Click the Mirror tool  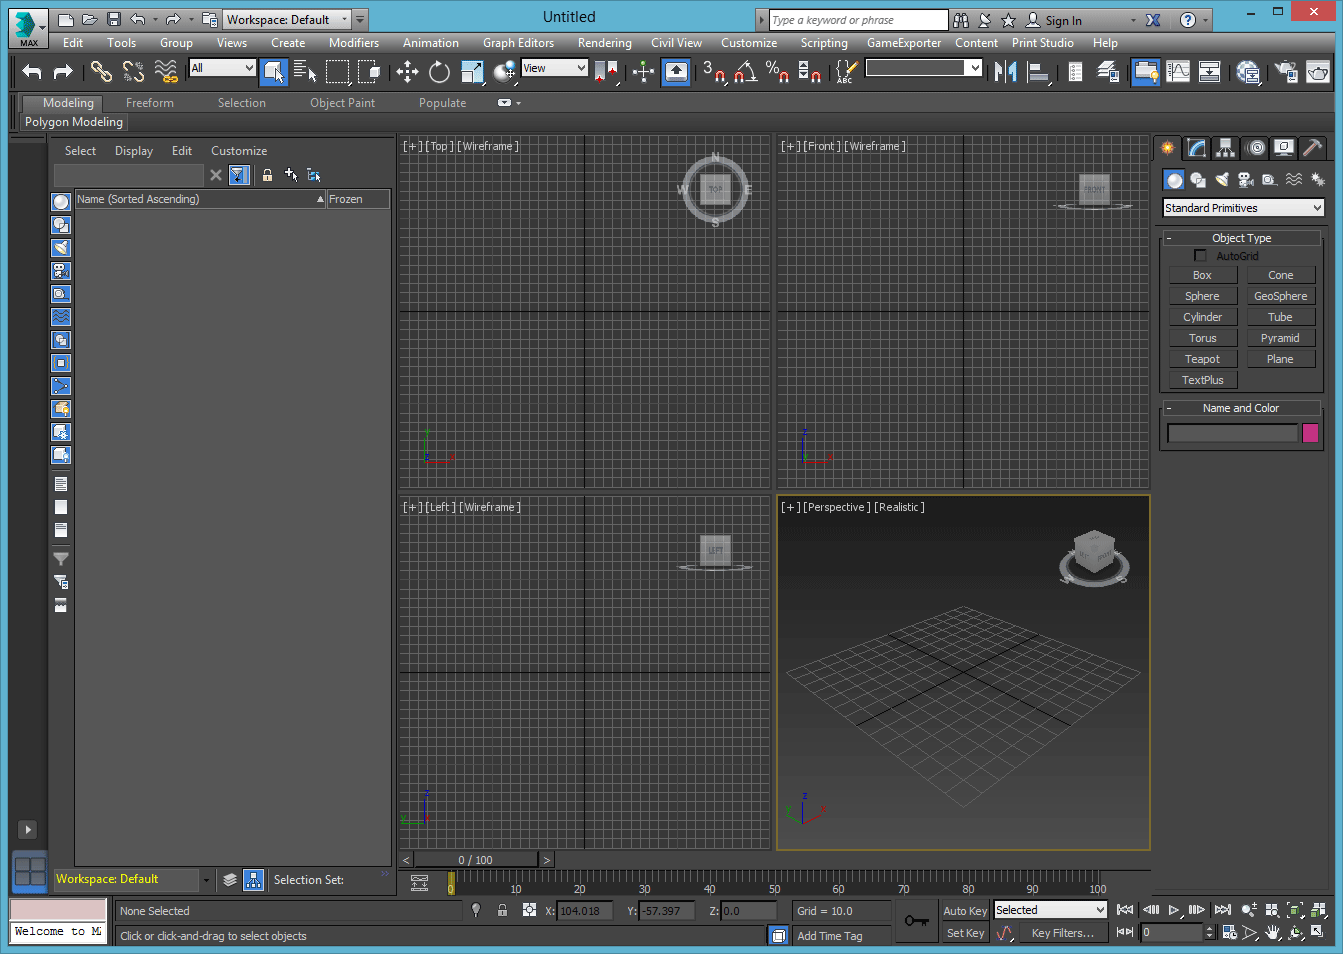[1006, 71]
